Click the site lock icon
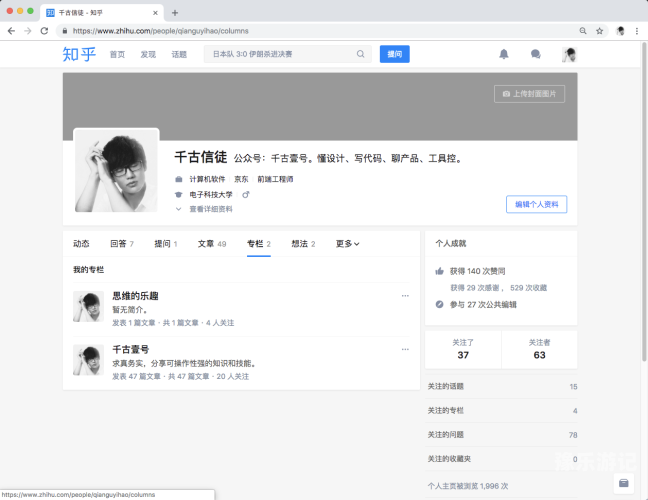Image resolution: width=648 pixels, height=500 pixels. point(65,31)
